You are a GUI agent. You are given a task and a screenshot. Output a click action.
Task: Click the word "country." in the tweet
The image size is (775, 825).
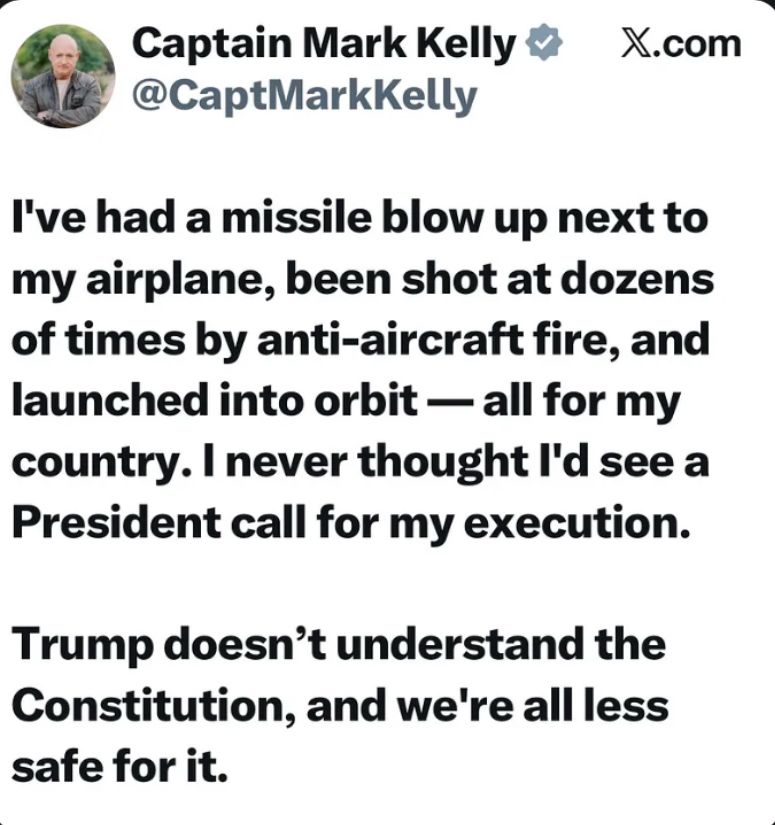click(x=102, y=463)
